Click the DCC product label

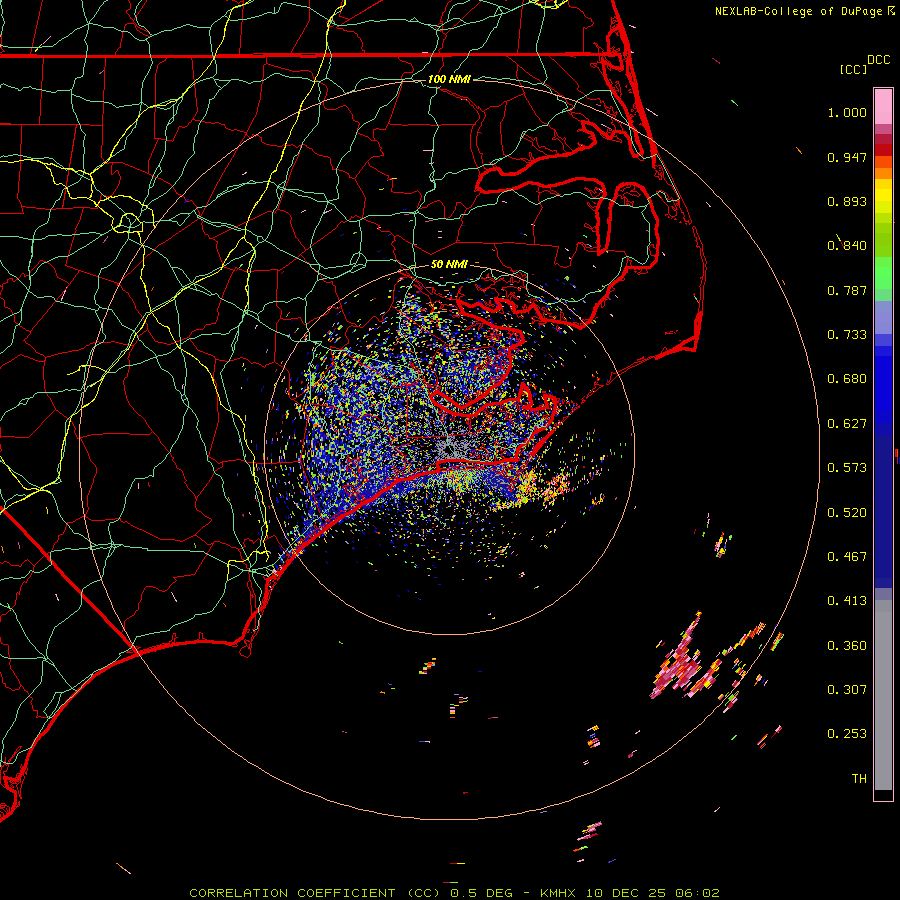click(x=878, y=60)
